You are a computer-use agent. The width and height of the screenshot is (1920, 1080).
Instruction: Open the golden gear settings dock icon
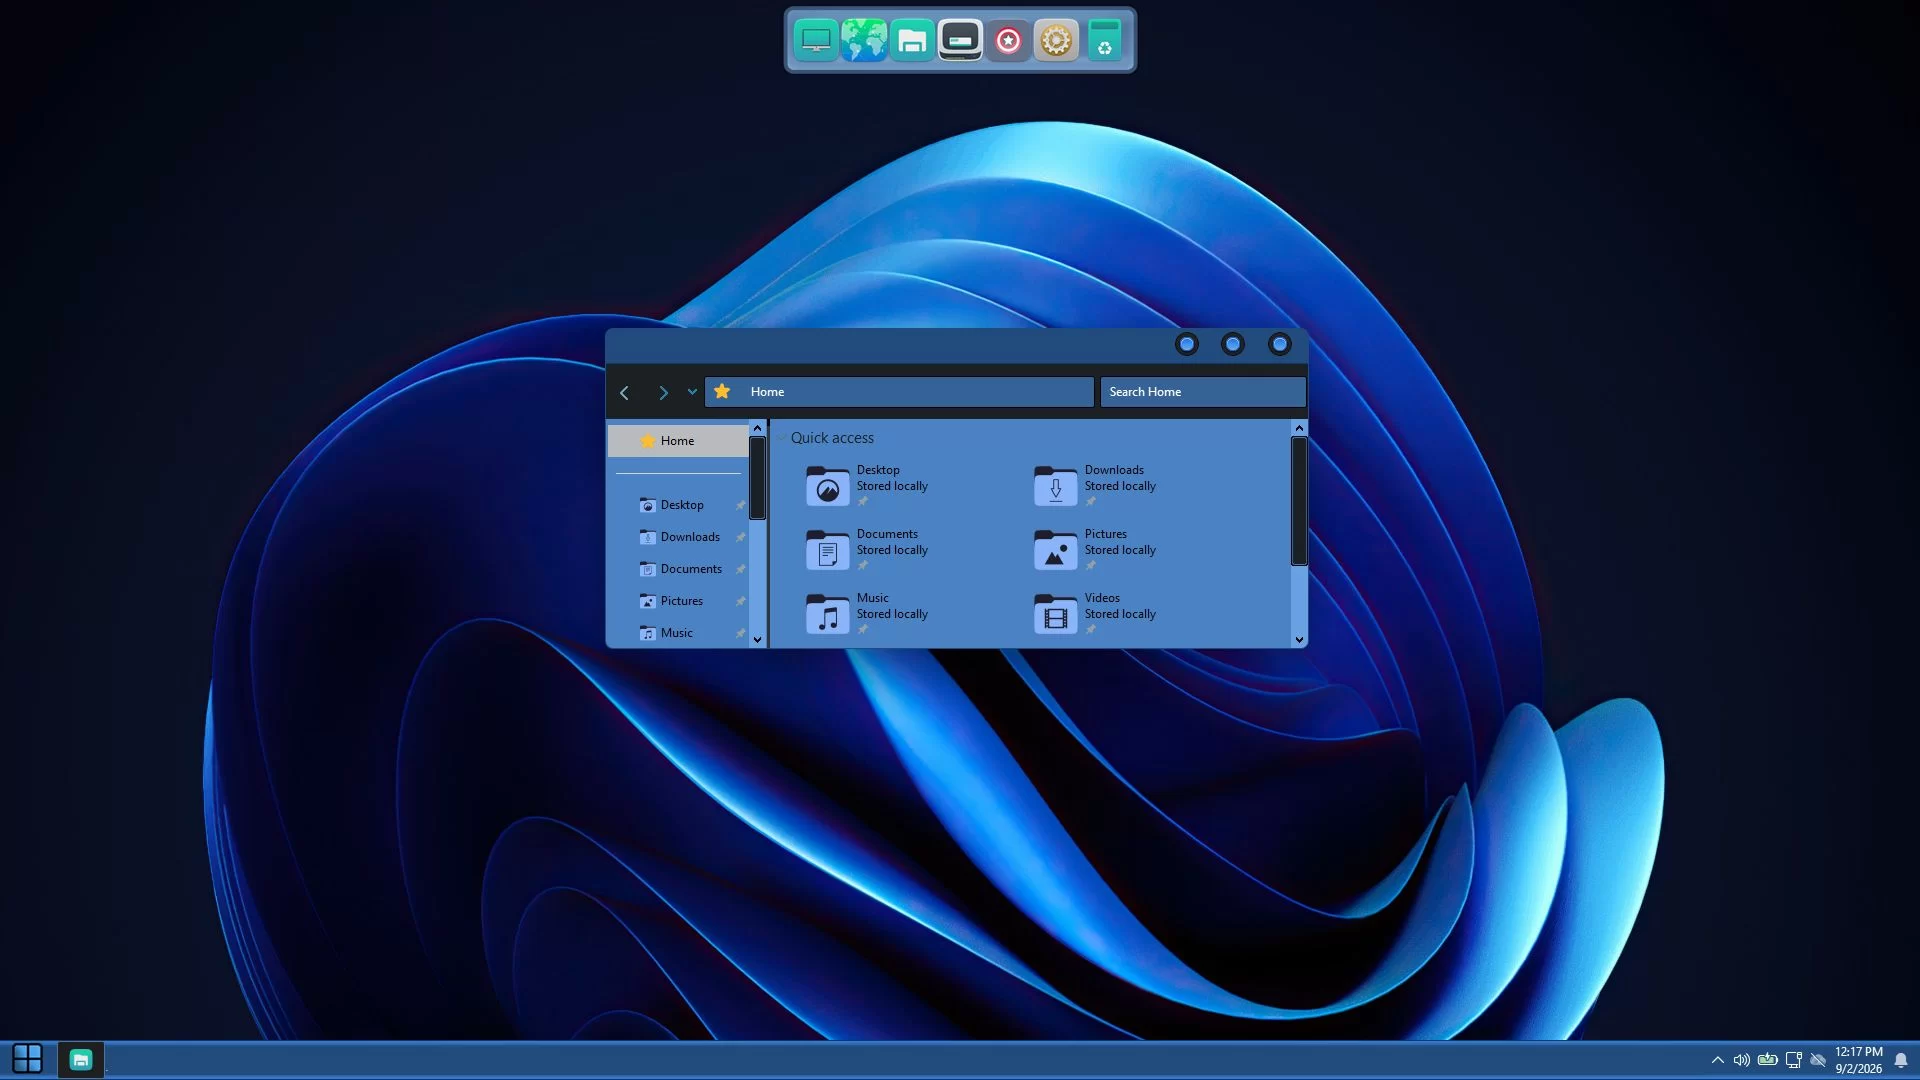coord(1056,41)
